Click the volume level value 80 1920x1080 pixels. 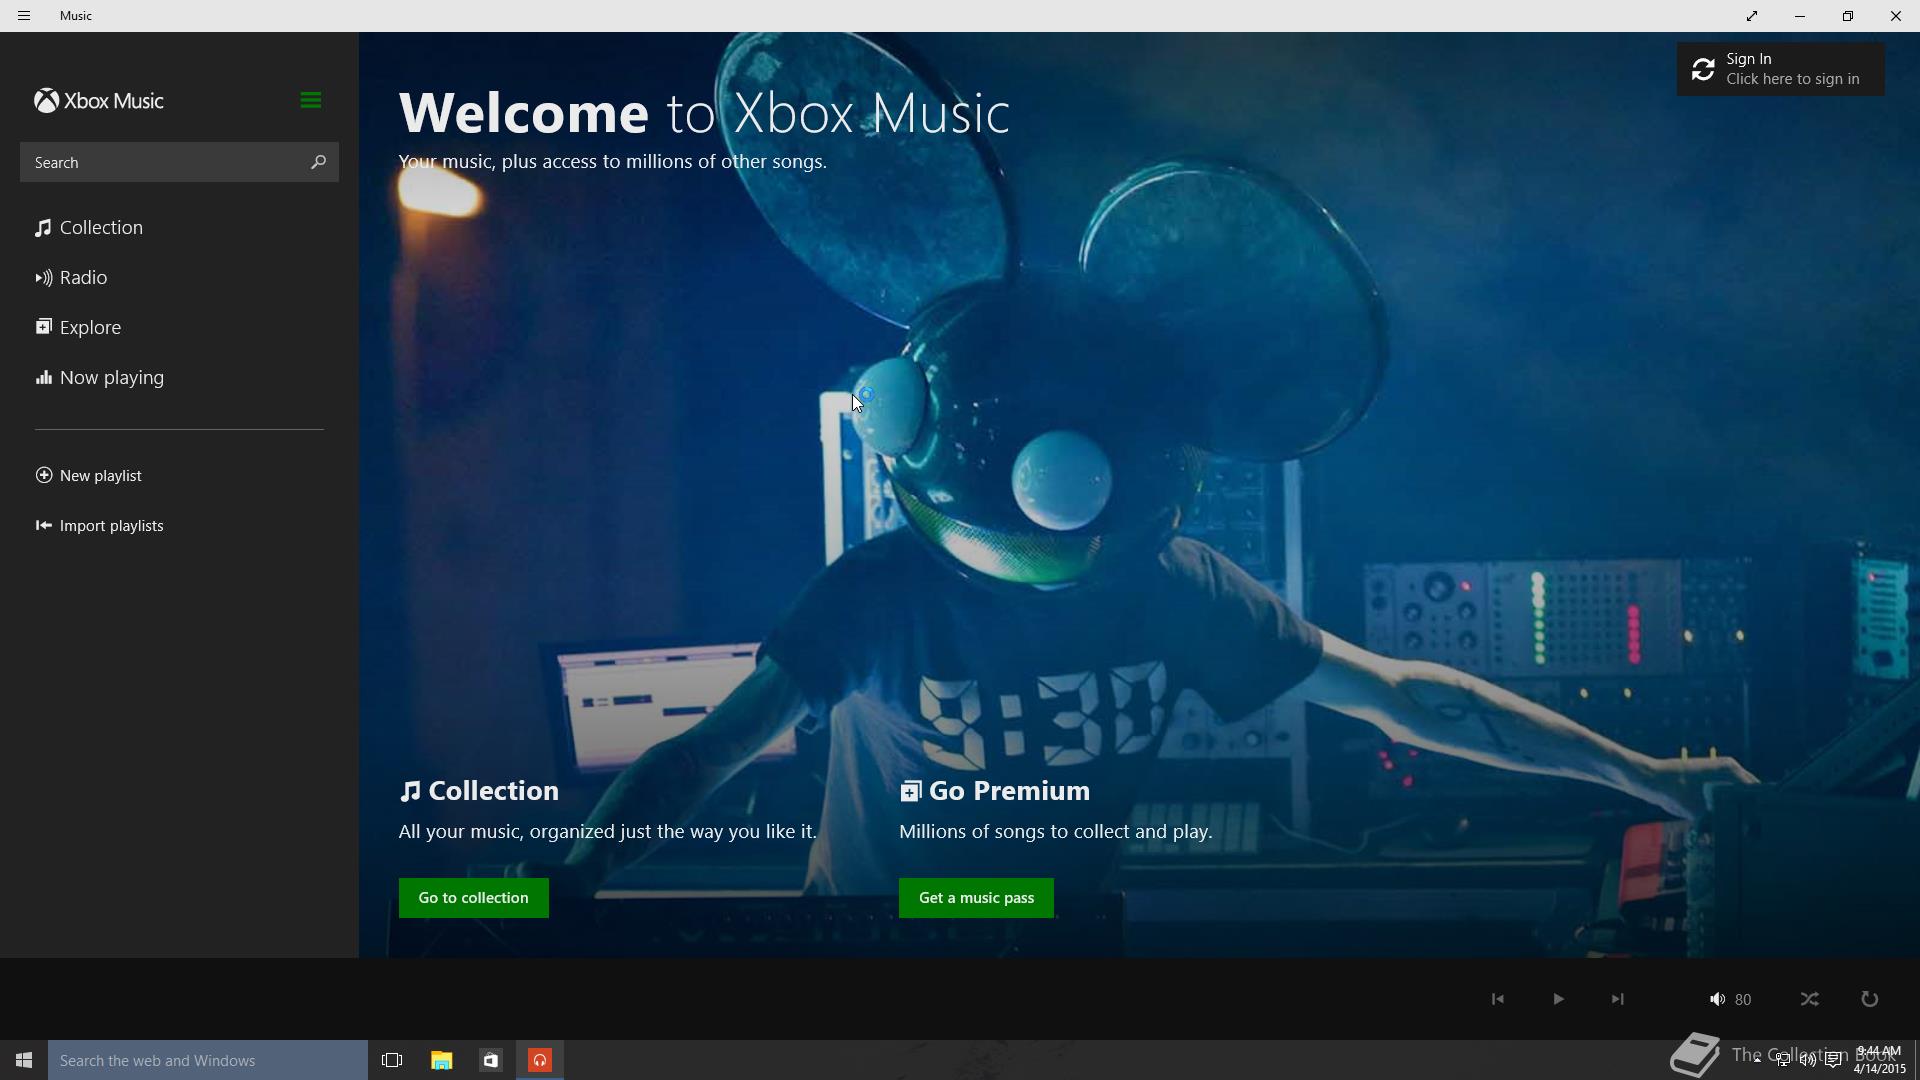[x=1743, y=1000]
